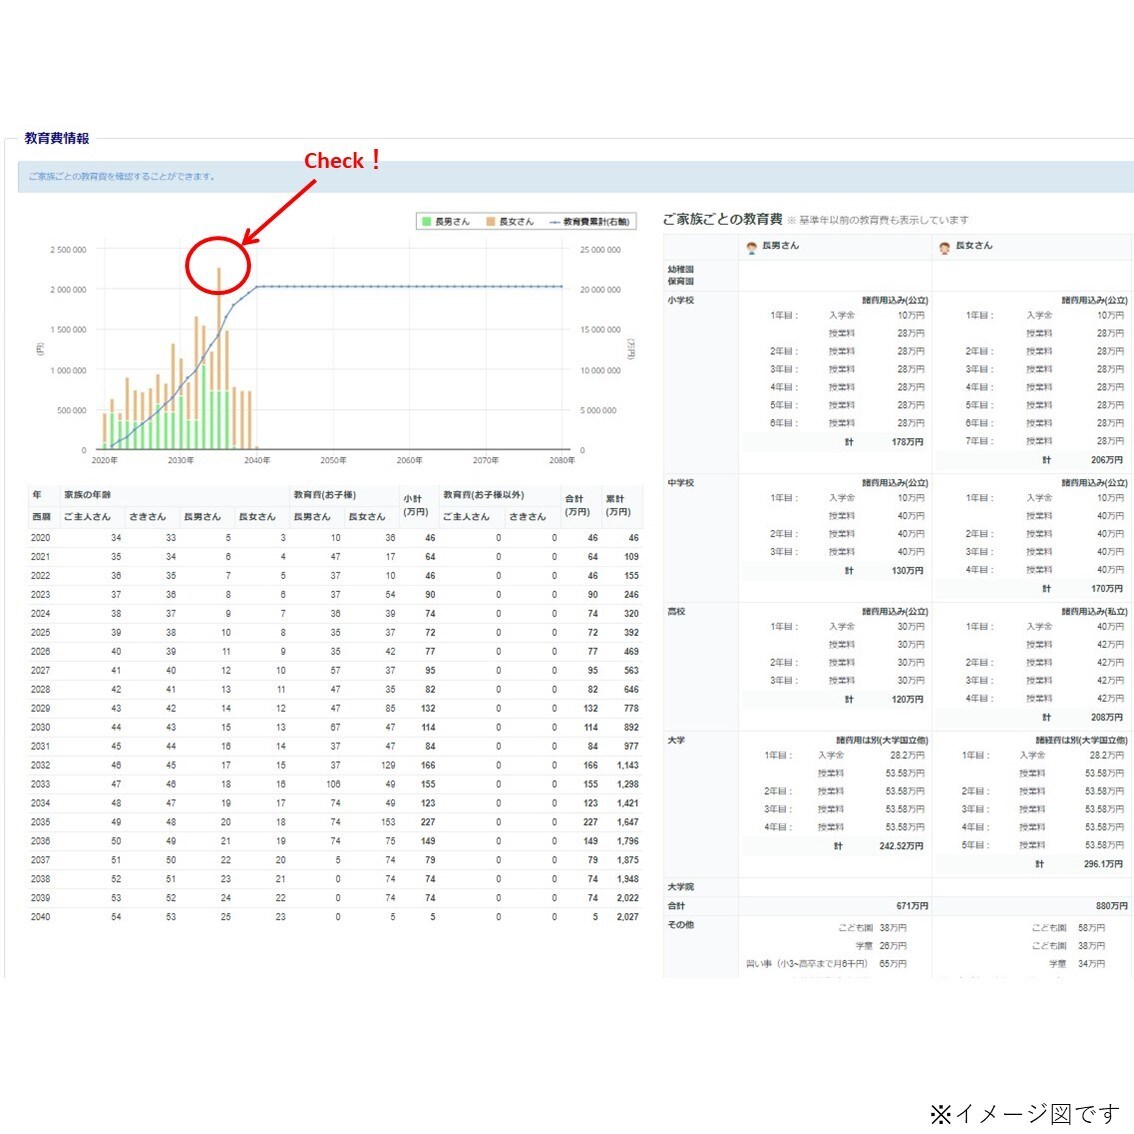Click the 671万円 grand total
1134x1134 pixels.
[913, 905]
